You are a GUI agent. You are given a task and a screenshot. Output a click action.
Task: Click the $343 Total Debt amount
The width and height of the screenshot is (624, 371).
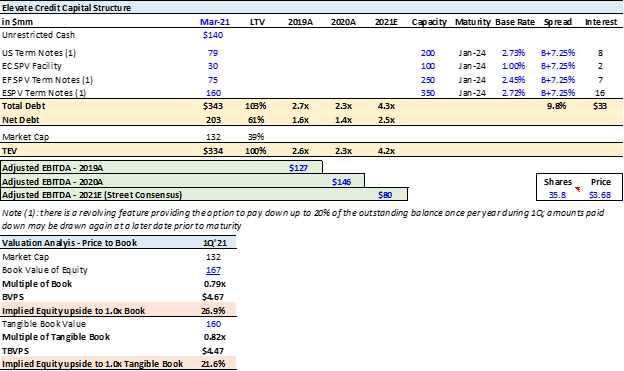pos(213,106)
